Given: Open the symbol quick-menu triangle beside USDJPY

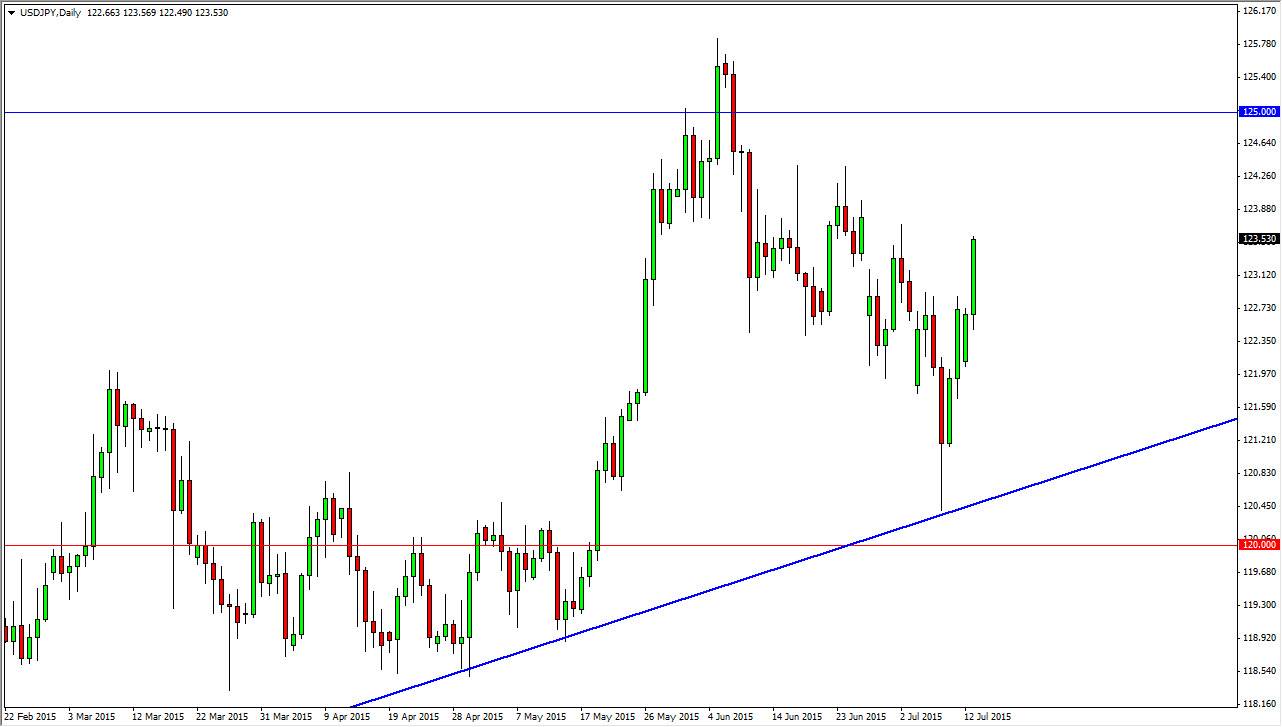Looking at the screenshot, I should click(10, 12).
